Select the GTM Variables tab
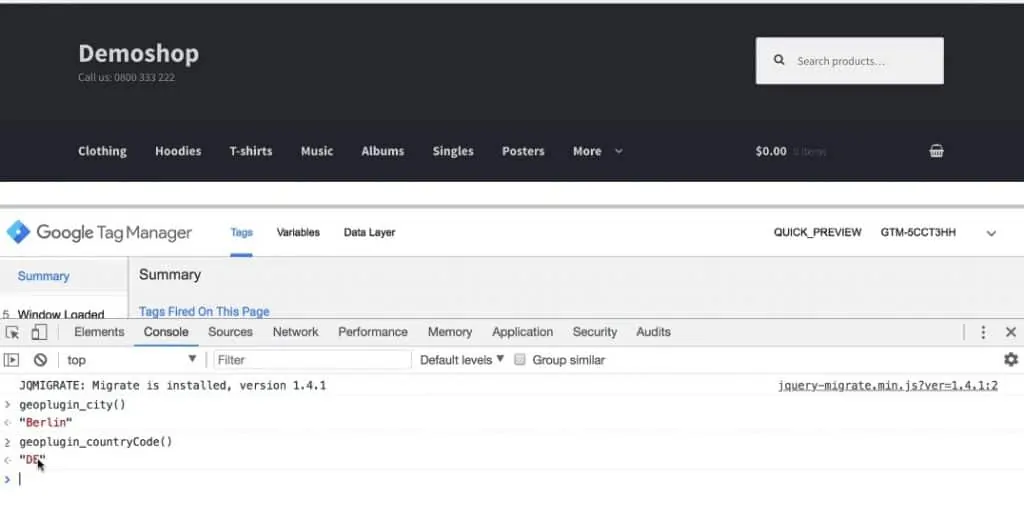 [298, 232]
